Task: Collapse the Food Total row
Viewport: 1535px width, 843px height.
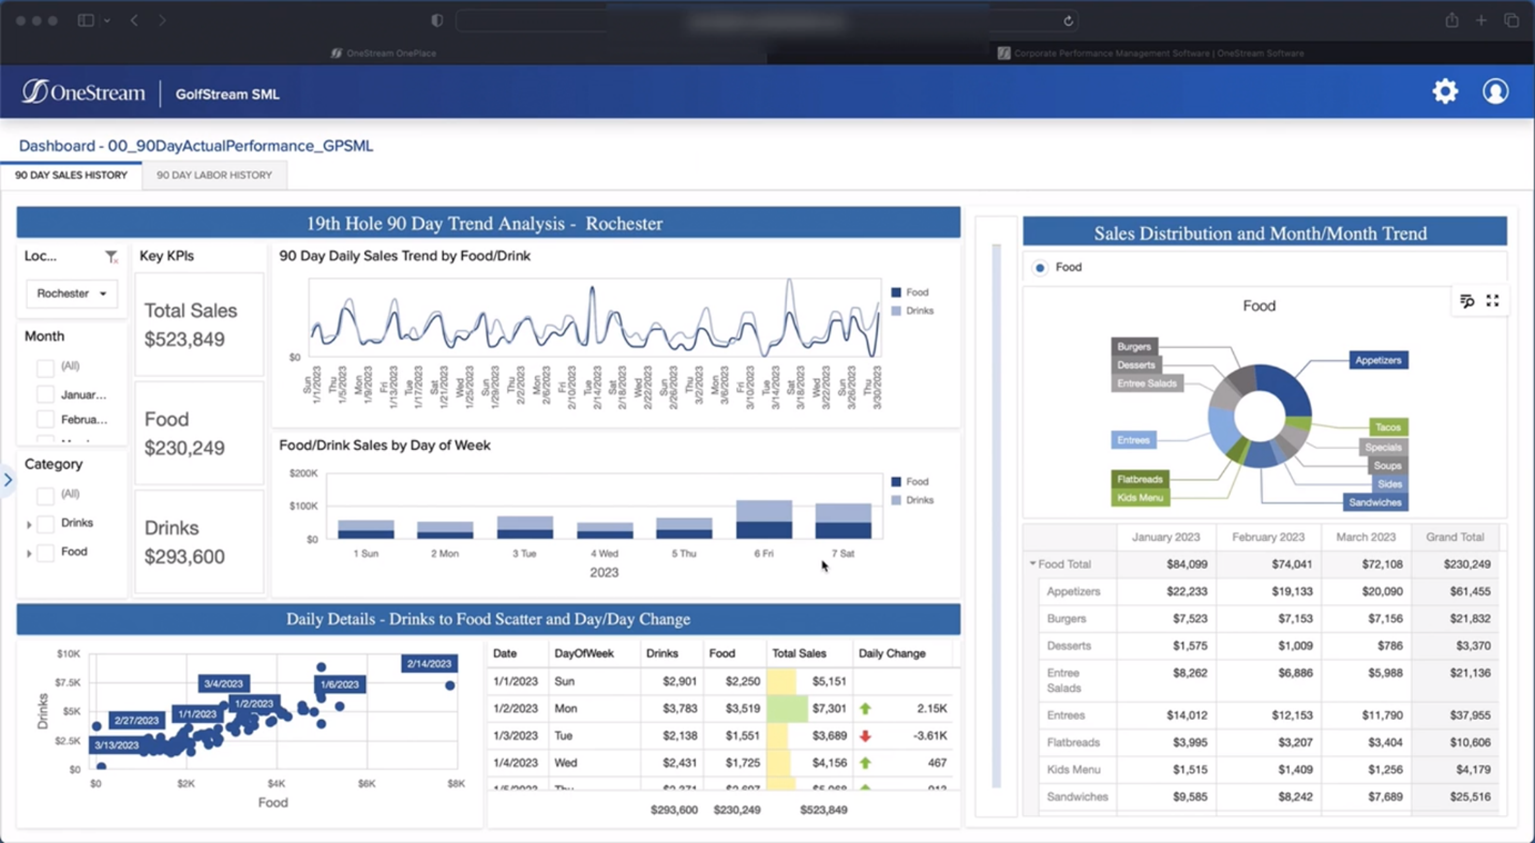Action: pos(1033,564)
